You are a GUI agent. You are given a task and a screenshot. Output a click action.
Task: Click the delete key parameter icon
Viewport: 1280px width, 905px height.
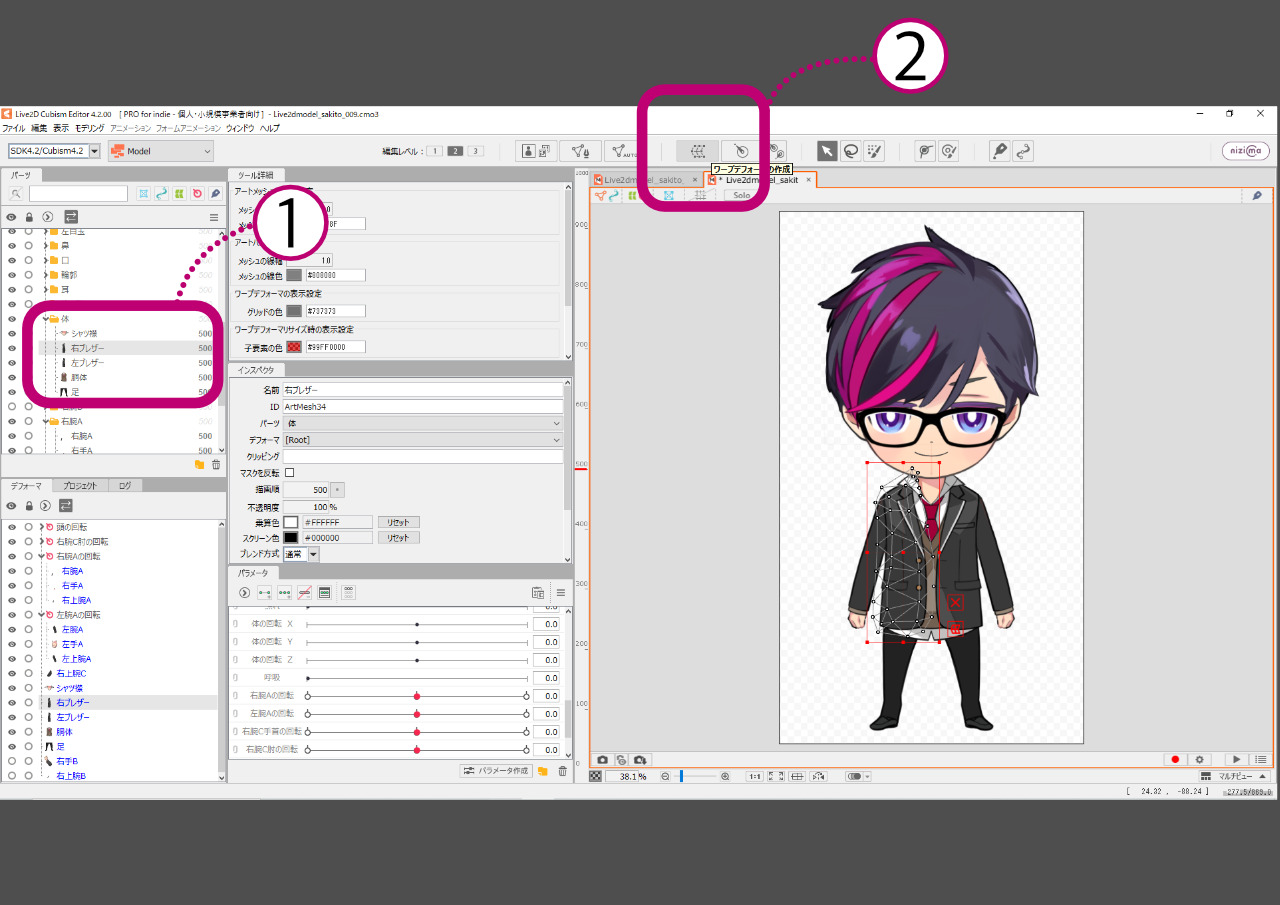tap(305, 592)
